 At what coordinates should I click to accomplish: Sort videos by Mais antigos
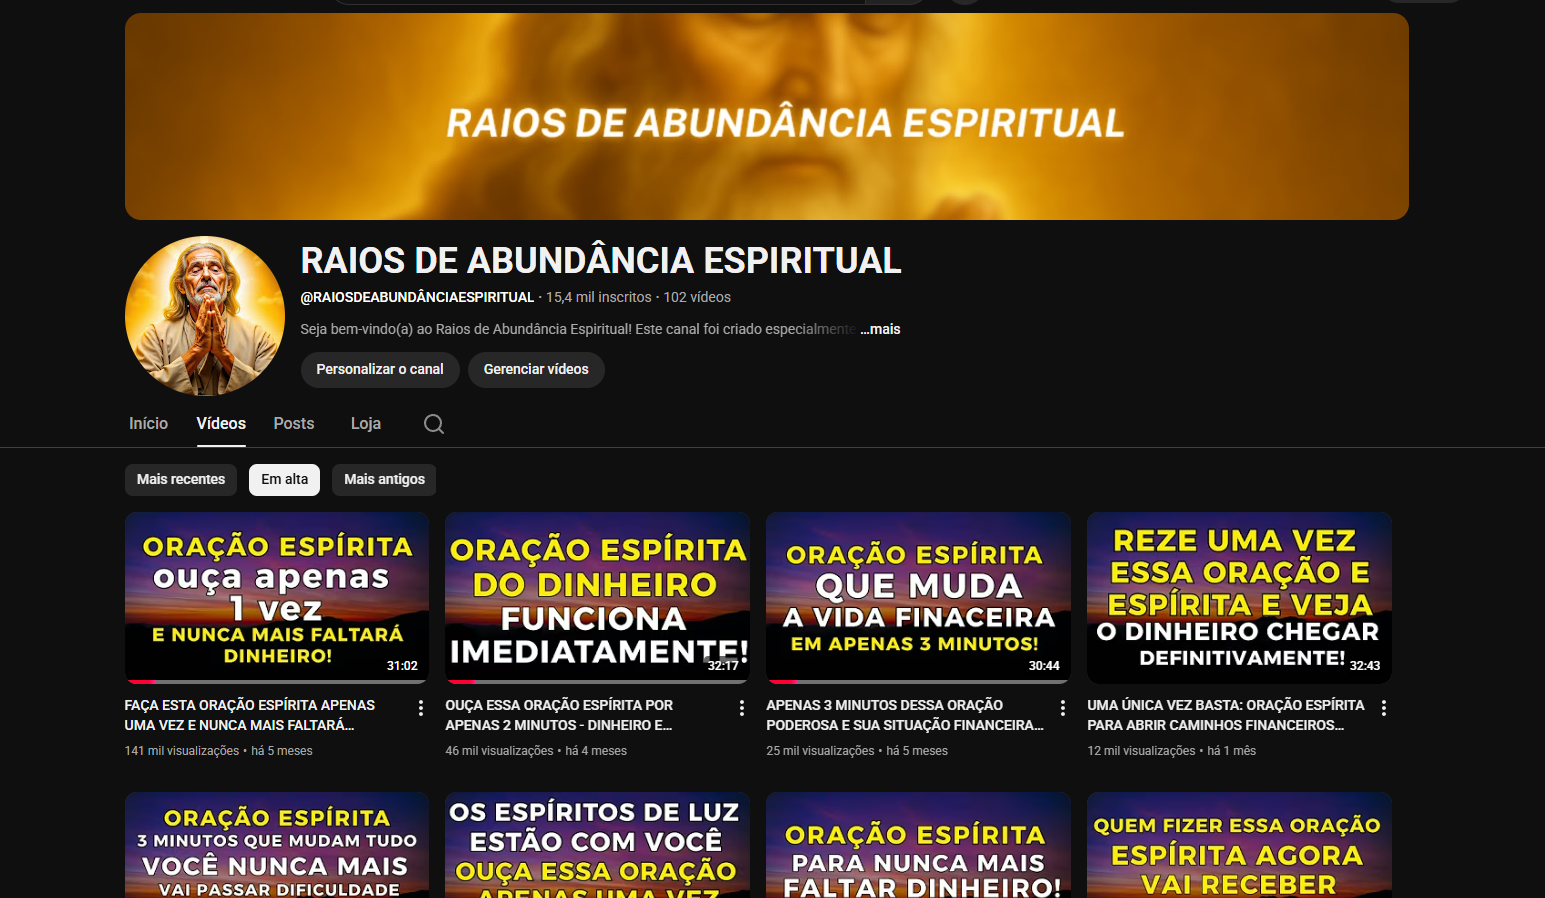click(384, 480)
